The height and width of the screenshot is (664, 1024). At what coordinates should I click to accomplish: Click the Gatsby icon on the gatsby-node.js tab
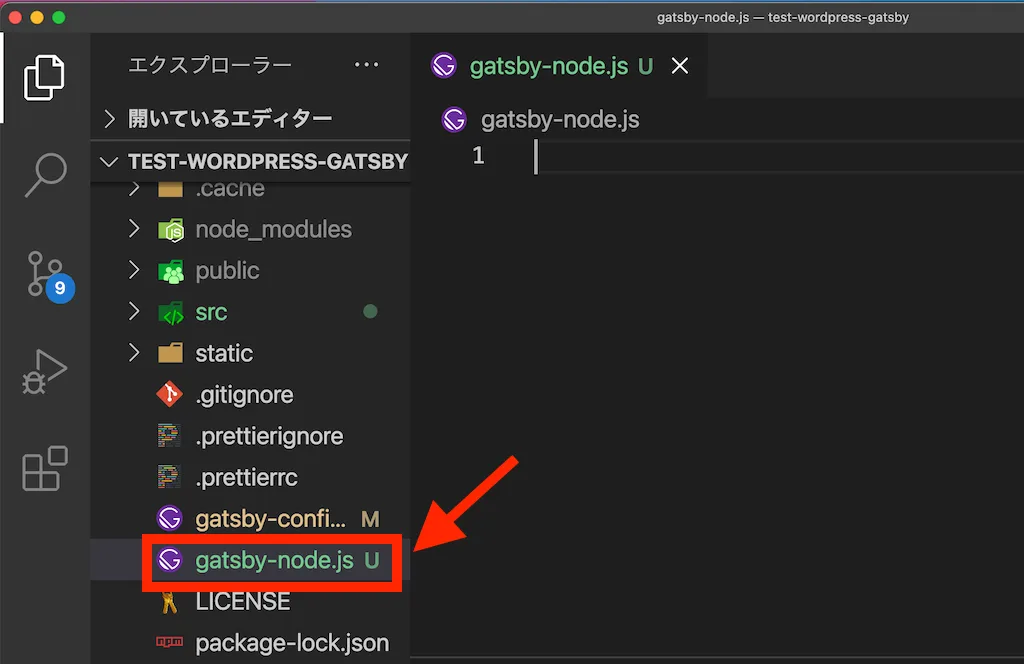pyautogui.click(x=443, y=65)
